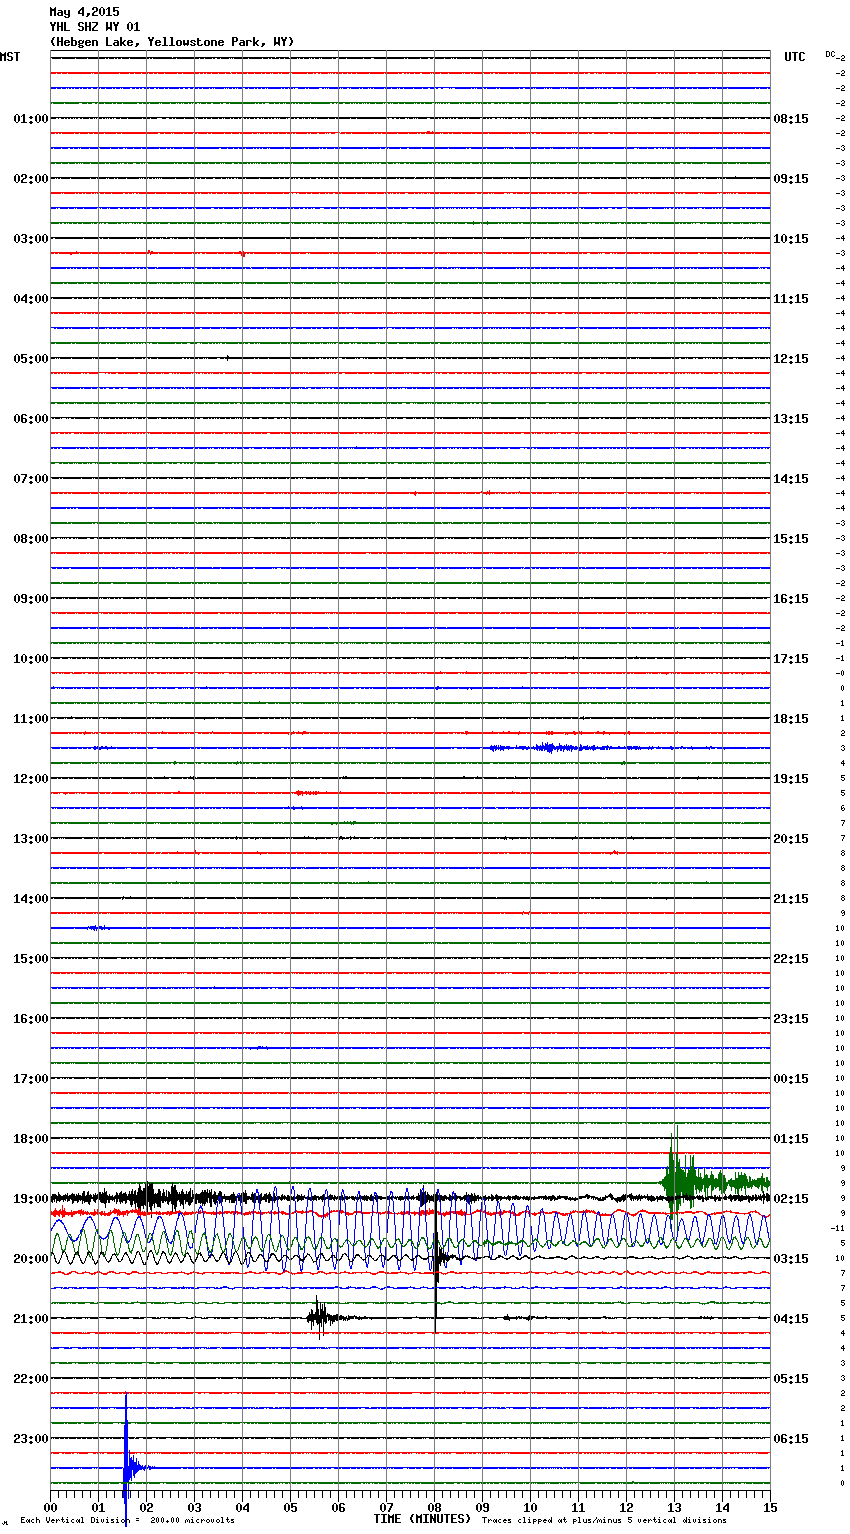Click the traces clipped at plus/minus 5 divisions note

point(604,1521)
